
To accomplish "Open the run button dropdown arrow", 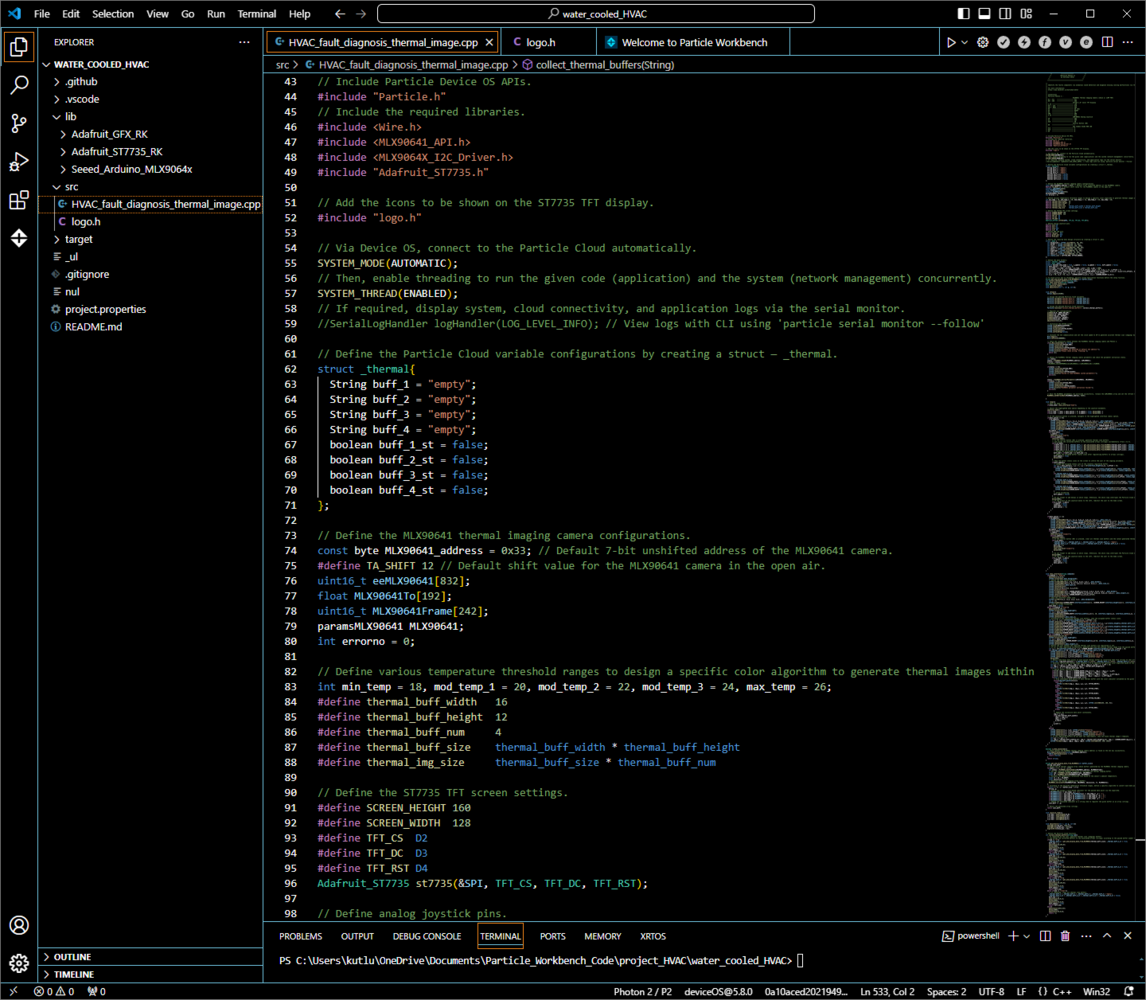I will [964, 42].
